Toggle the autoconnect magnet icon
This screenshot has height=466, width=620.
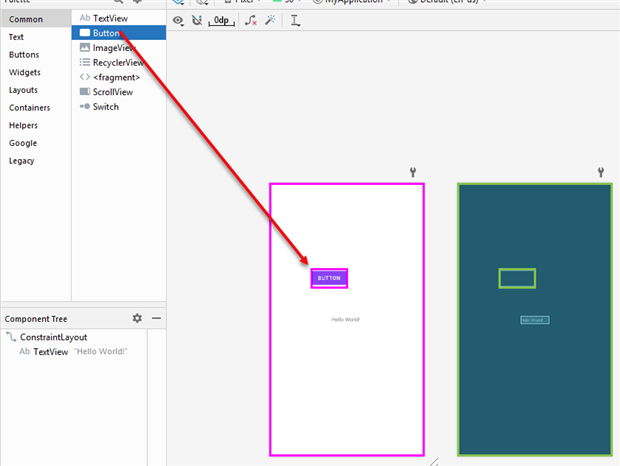[x=197, y=20]
